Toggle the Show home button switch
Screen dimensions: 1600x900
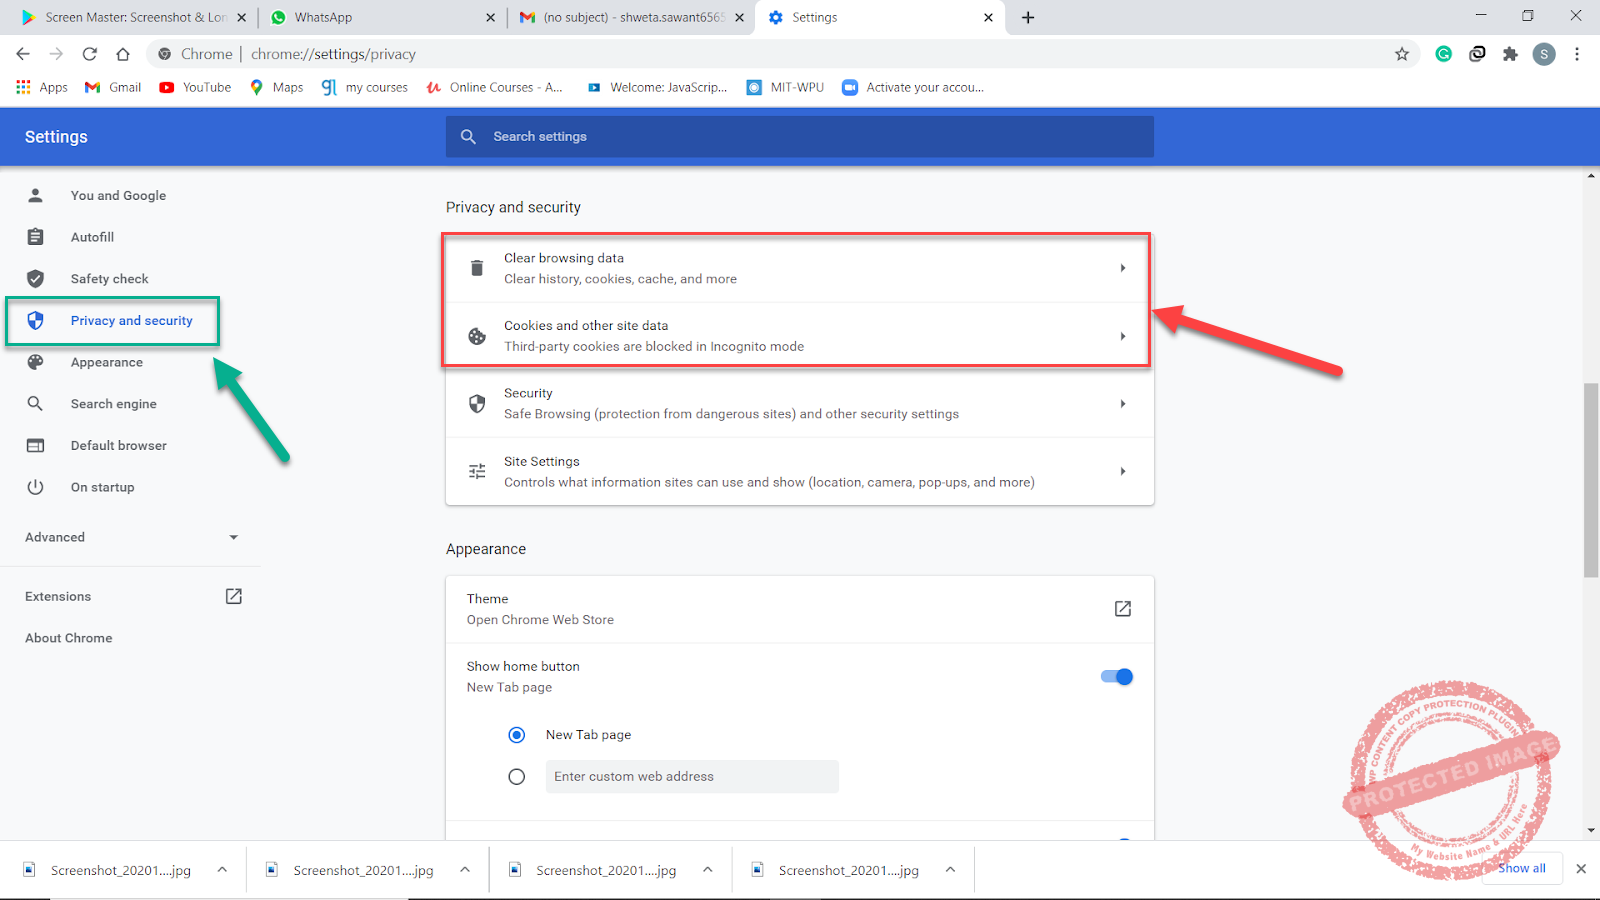[1116, 676]
